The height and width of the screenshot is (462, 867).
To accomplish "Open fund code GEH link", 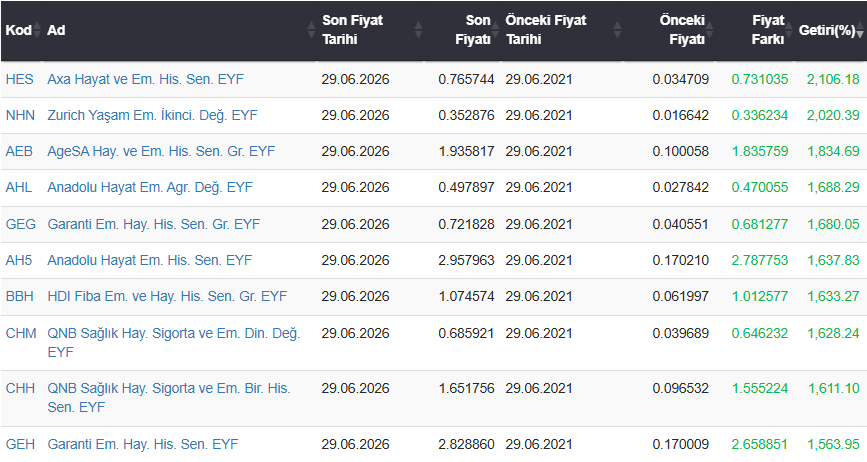I will (20, 444).
